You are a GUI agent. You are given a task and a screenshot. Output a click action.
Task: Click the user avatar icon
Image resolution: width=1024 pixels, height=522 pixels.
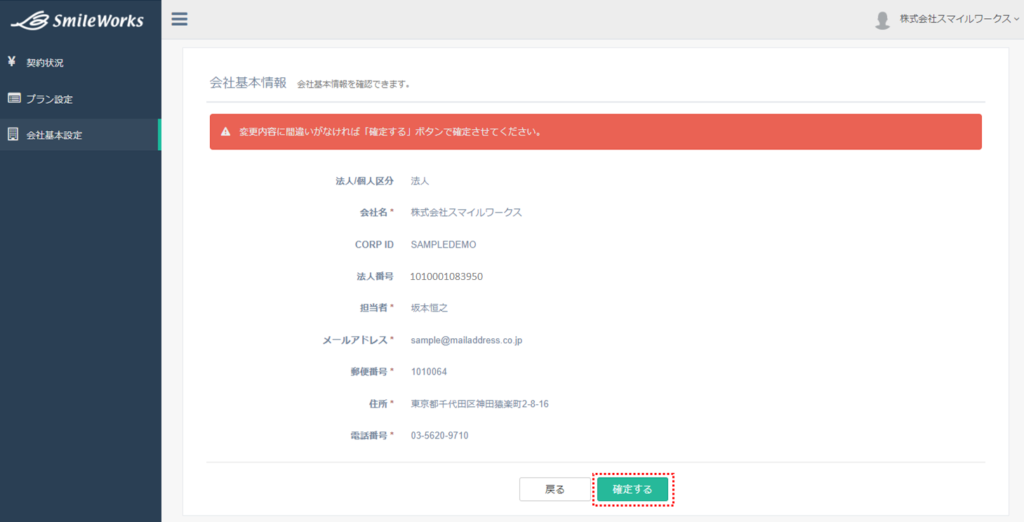(882, 20)
